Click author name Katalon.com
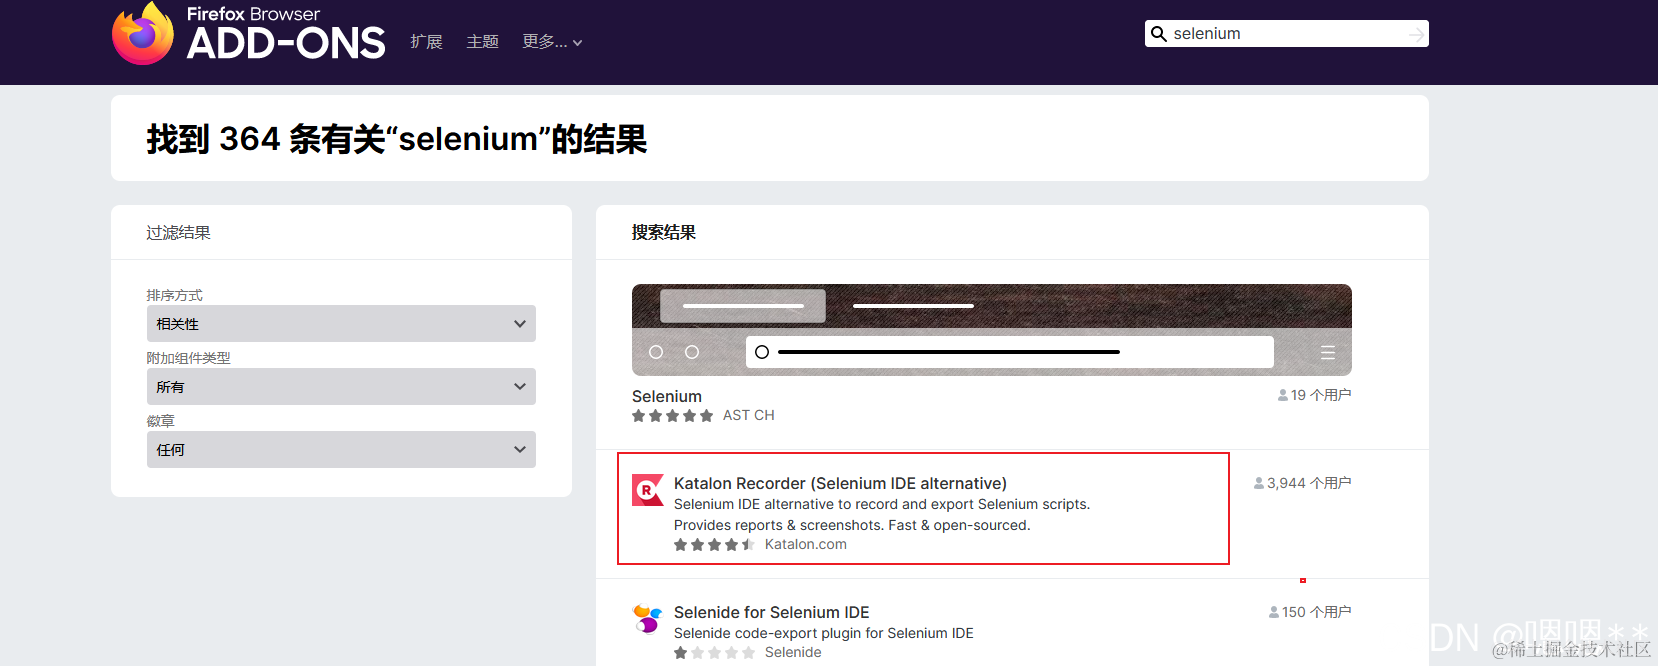This screenshot has width=1658, height=666. pyautogui.click(x=806, y=544)
